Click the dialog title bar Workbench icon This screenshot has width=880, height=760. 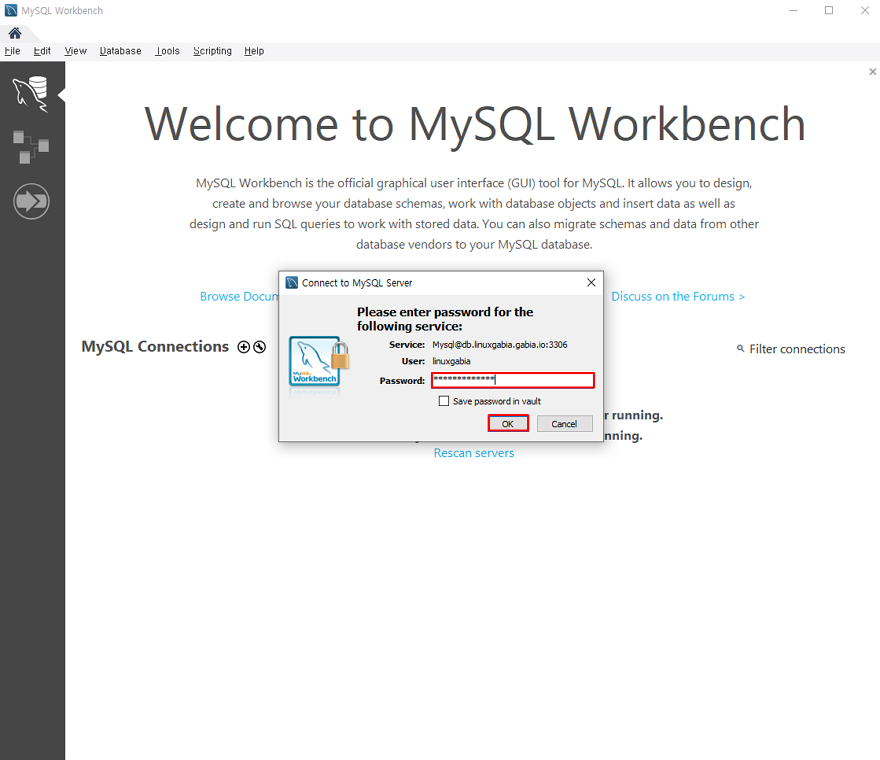pos(291,282)
